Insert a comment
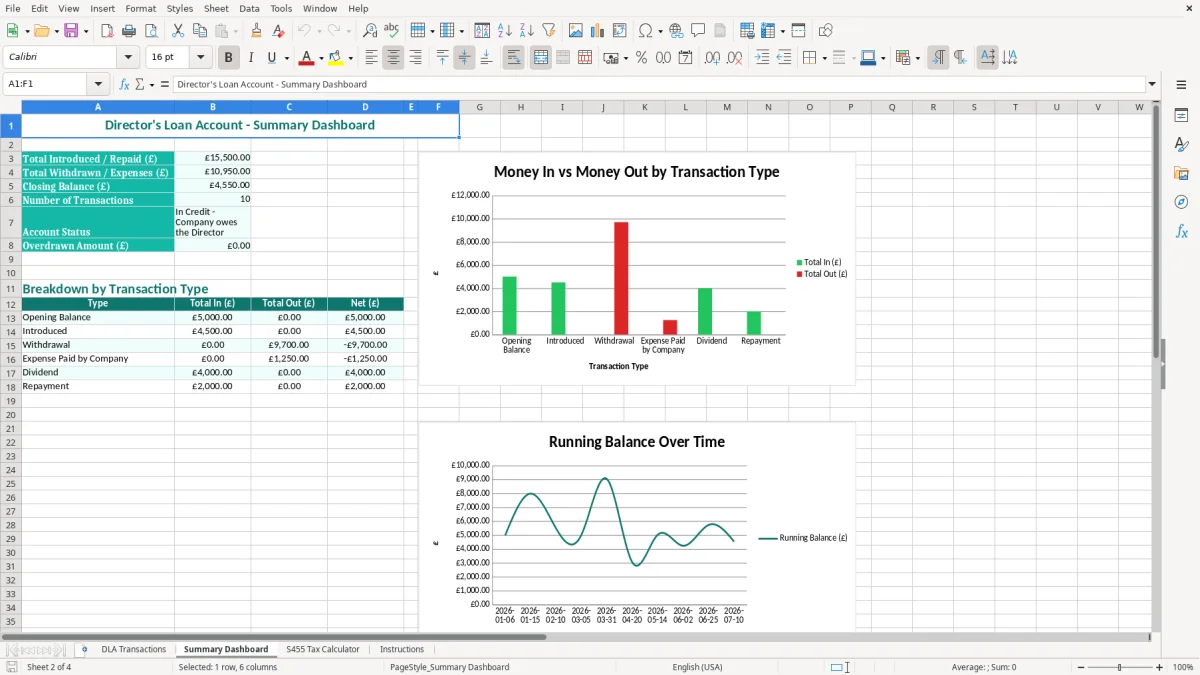1200x675 pixels. tap(698, 31)
